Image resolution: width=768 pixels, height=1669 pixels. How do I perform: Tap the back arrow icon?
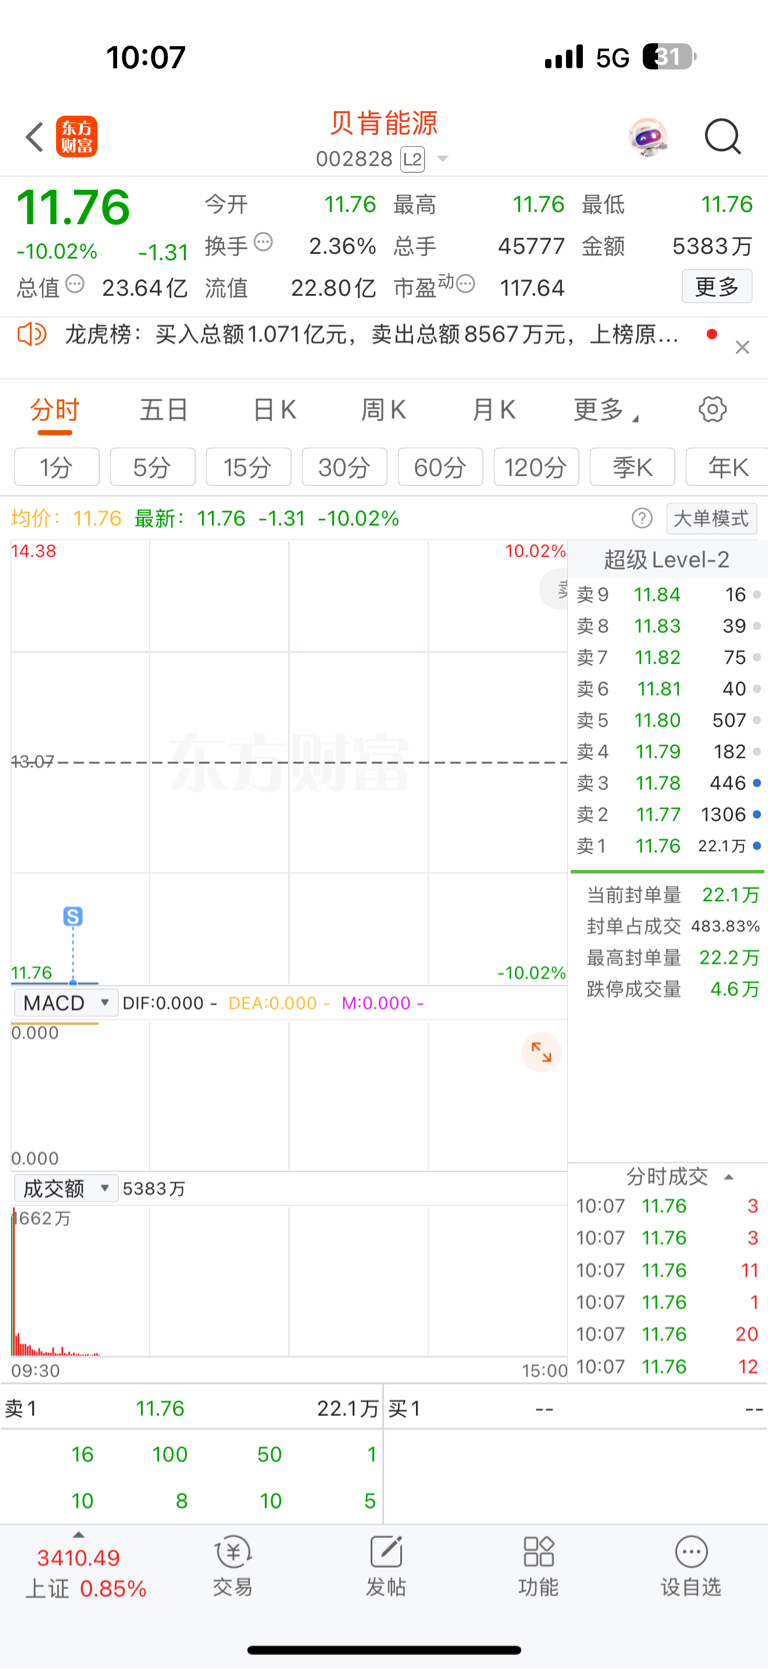tap(35, 137)
